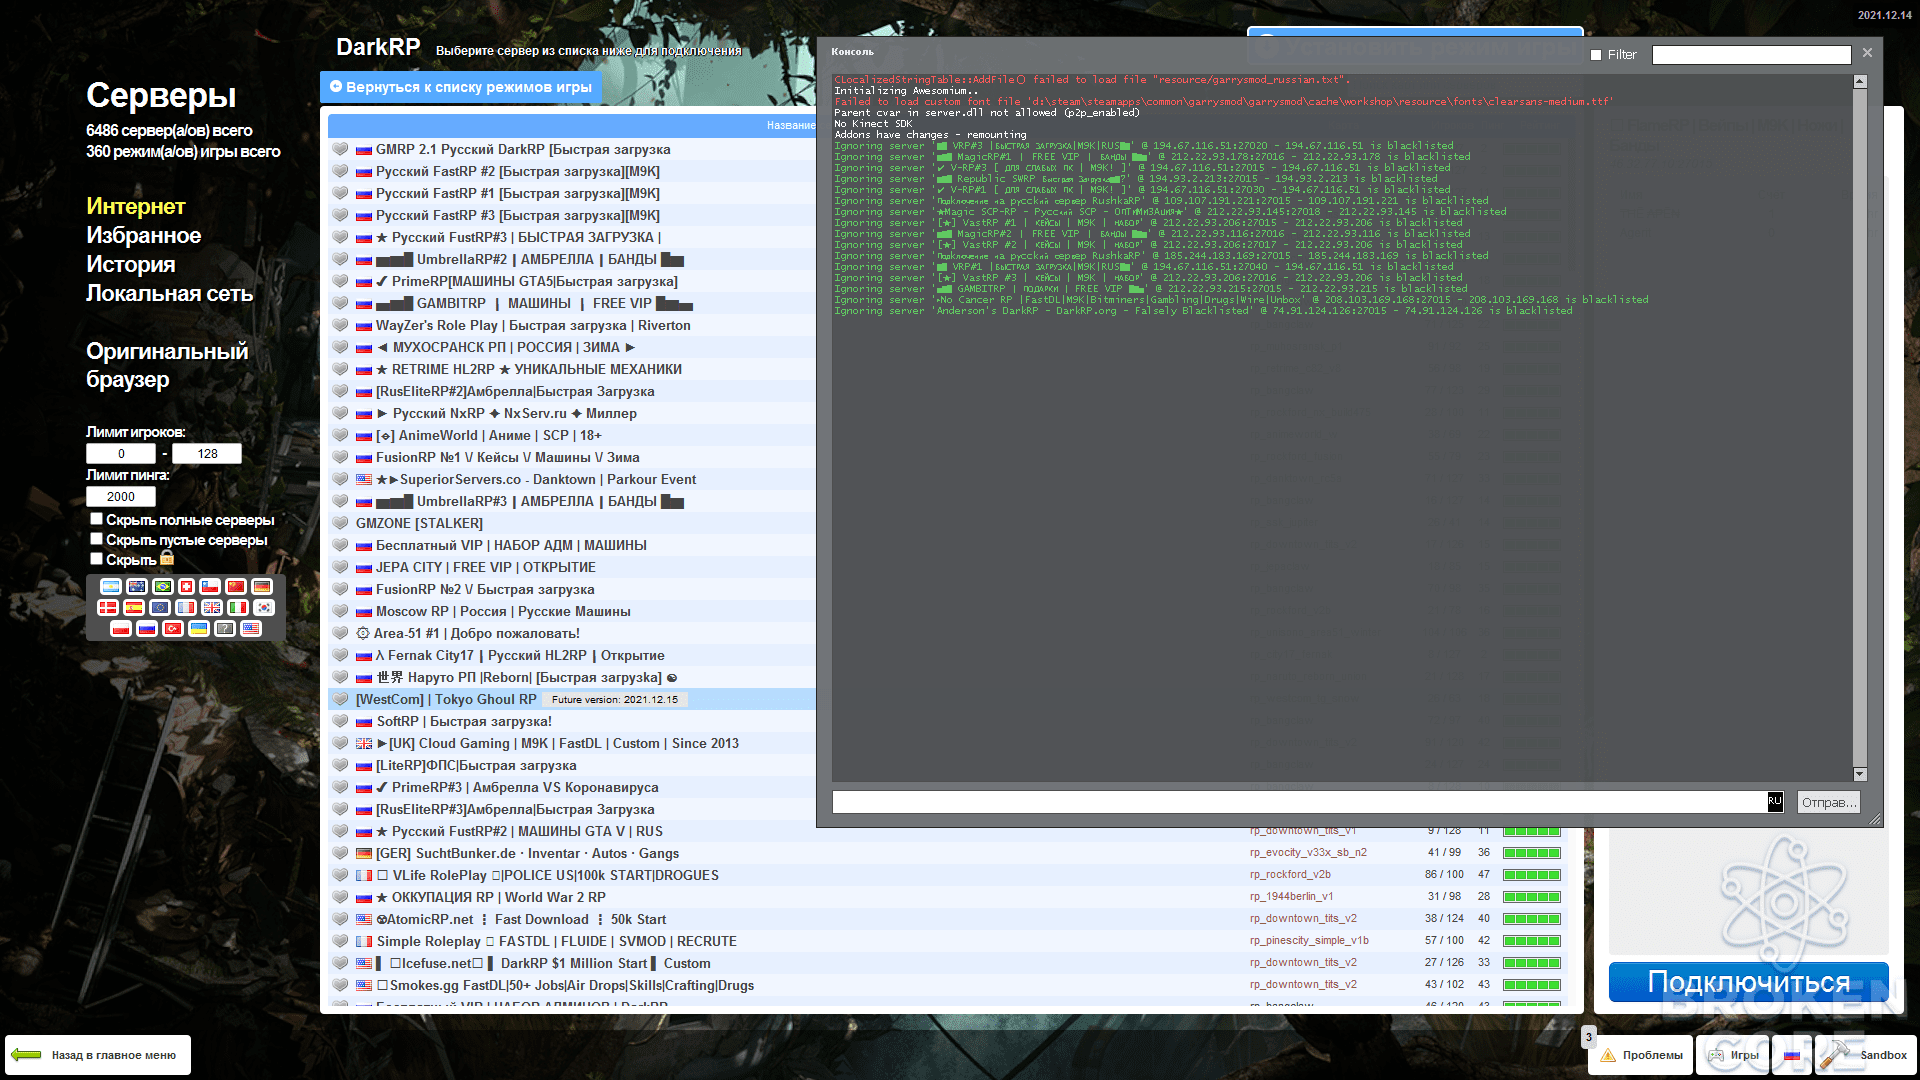Screen dimensions: 1920x1080
Task: Select the Интернет server tab
Action: point(136,206)
